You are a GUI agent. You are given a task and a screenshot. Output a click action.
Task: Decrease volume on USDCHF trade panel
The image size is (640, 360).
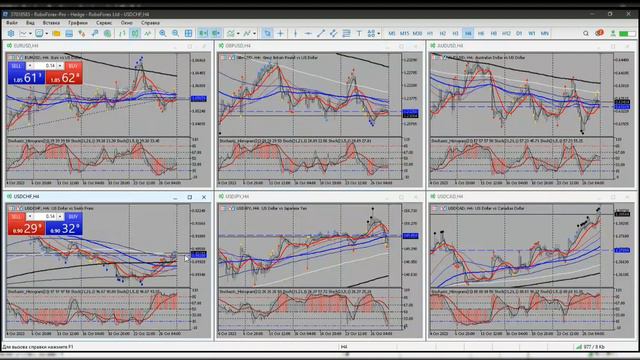[x=29, y=216]
